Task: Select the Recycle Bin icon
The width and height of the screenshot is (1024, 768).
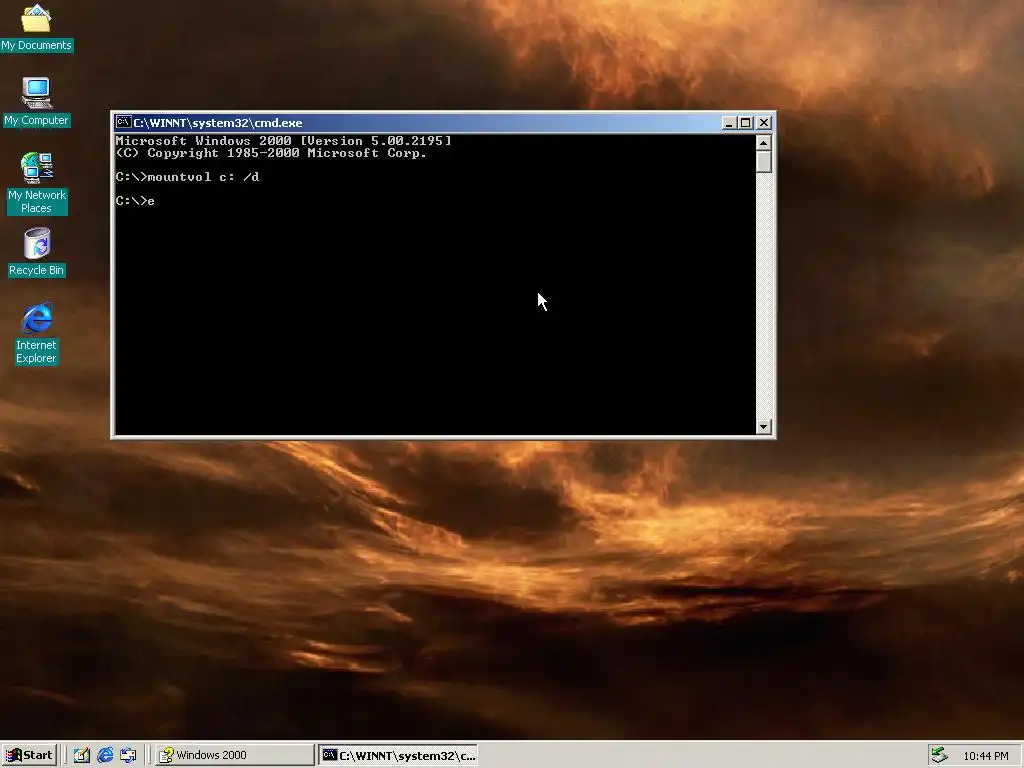Action: (36, 252)
